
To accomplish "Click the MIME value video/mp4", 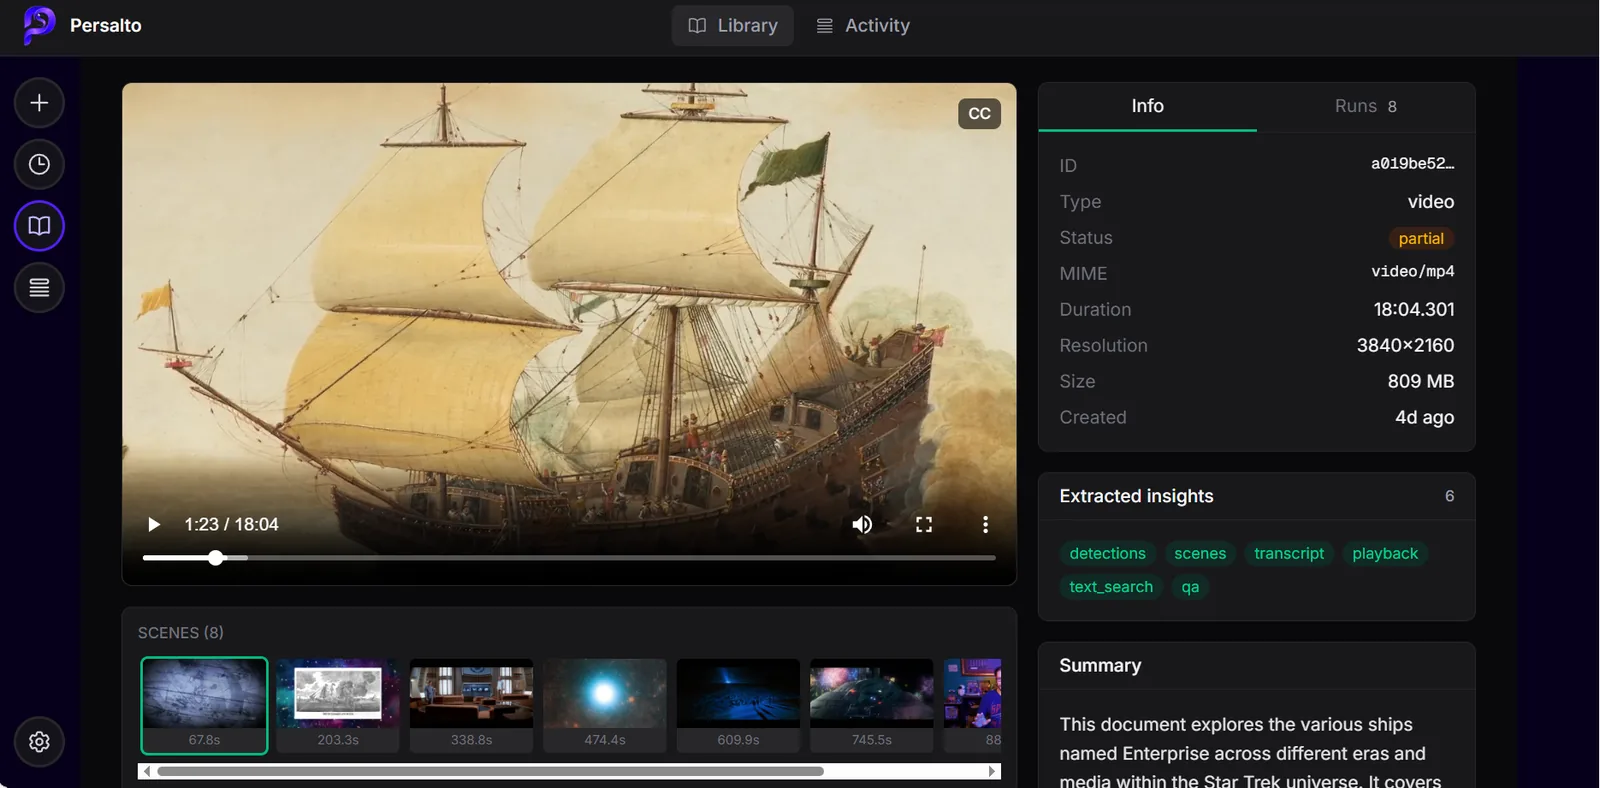I will pyautogui.click(x=1412, y=272).
